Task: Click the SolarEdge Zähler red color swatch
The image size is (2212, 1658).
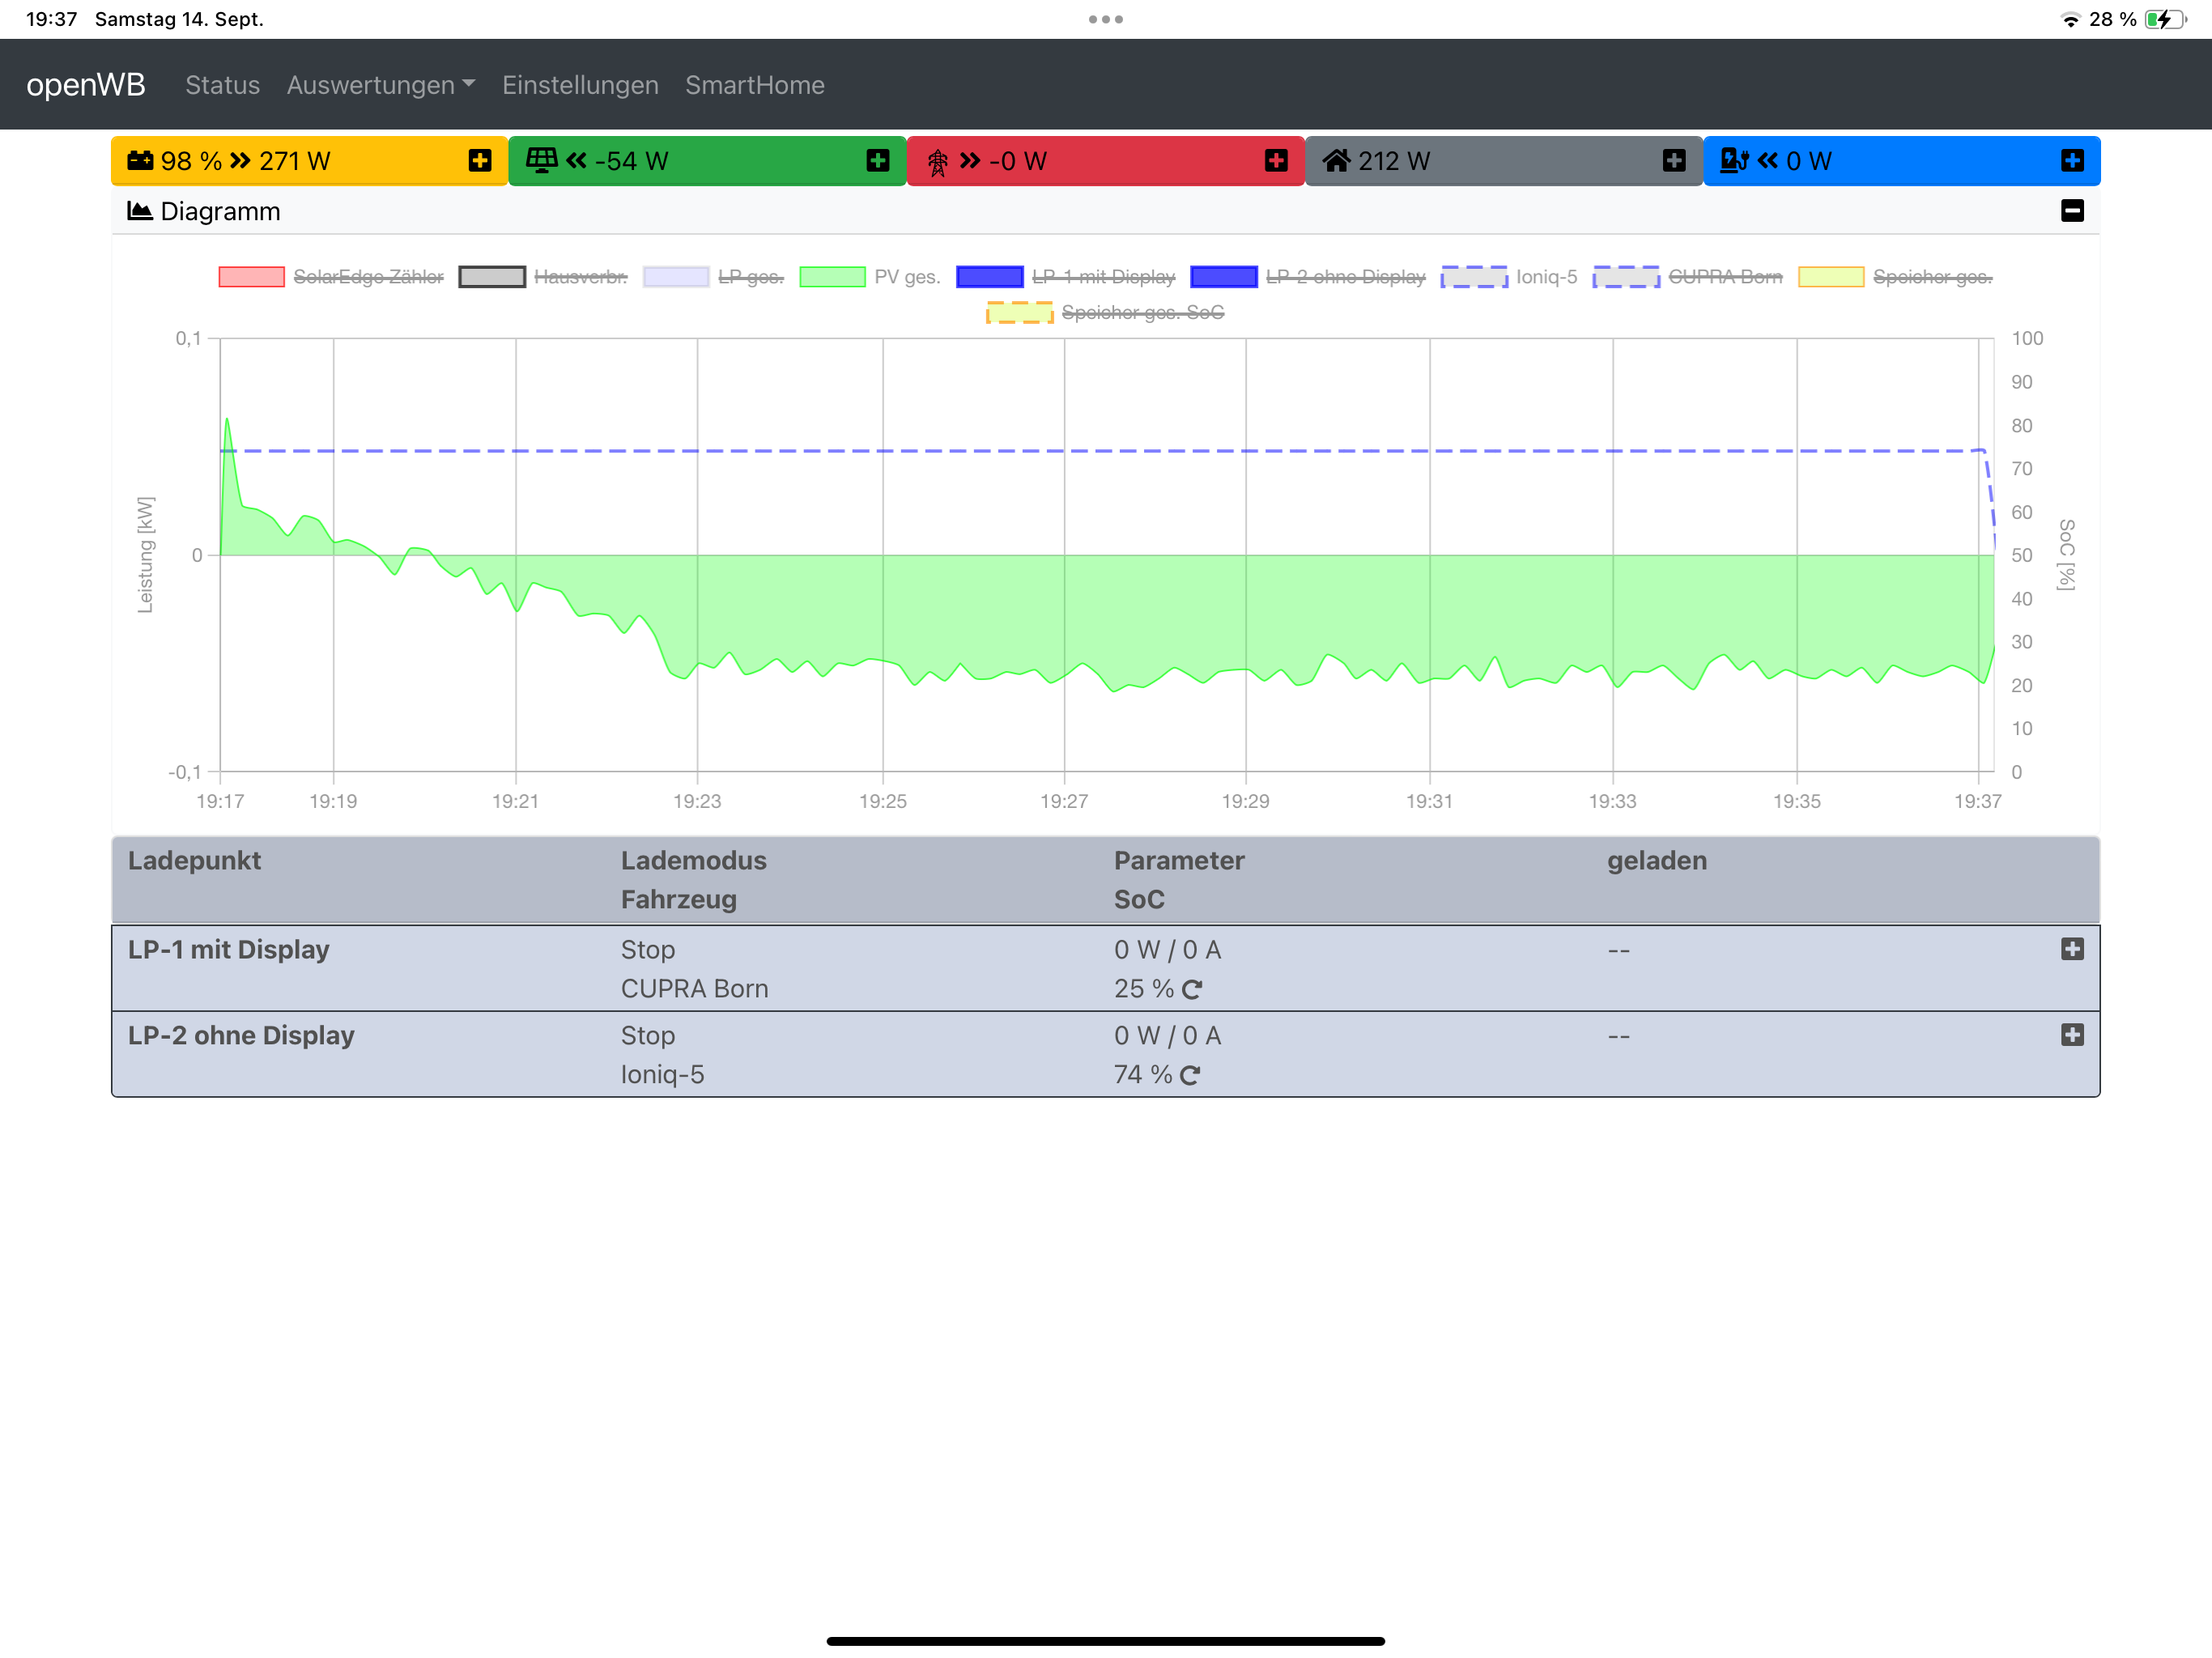Action: coord(251,277)
